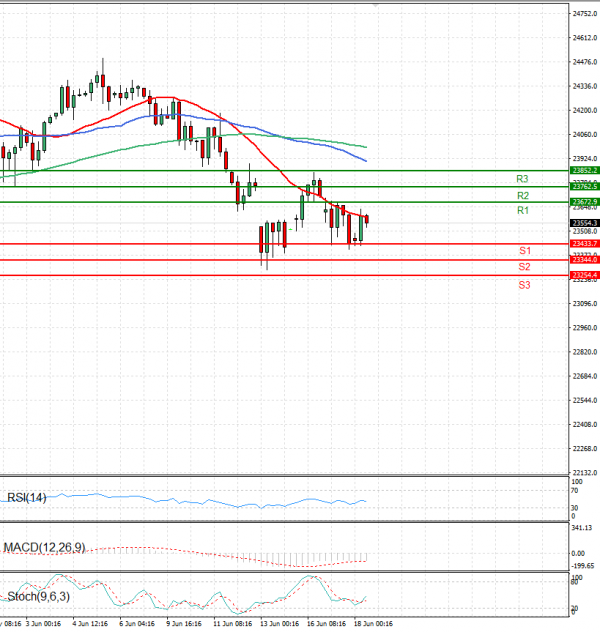Click the 9 Jun 16:16 time label
Viewport: 600px width, 632px height.
(x=184, y=624)
